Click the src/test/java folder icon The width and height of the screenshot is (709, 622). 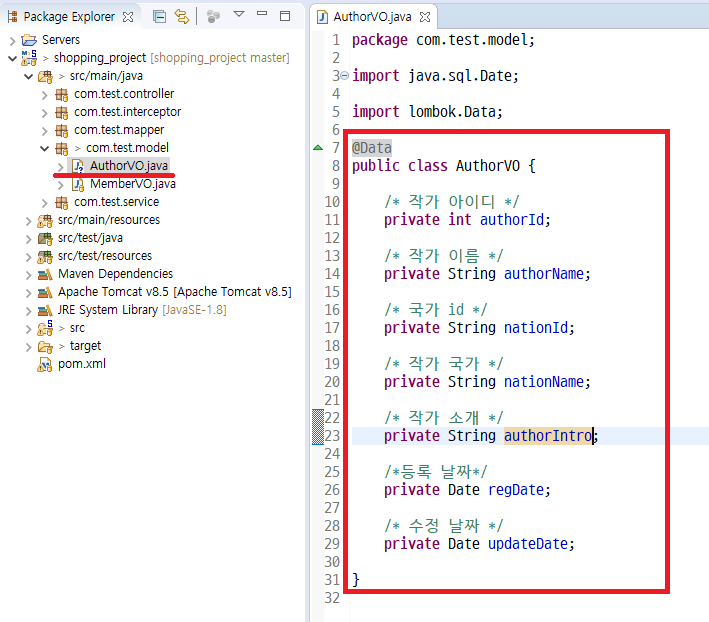tap(45, 238)
